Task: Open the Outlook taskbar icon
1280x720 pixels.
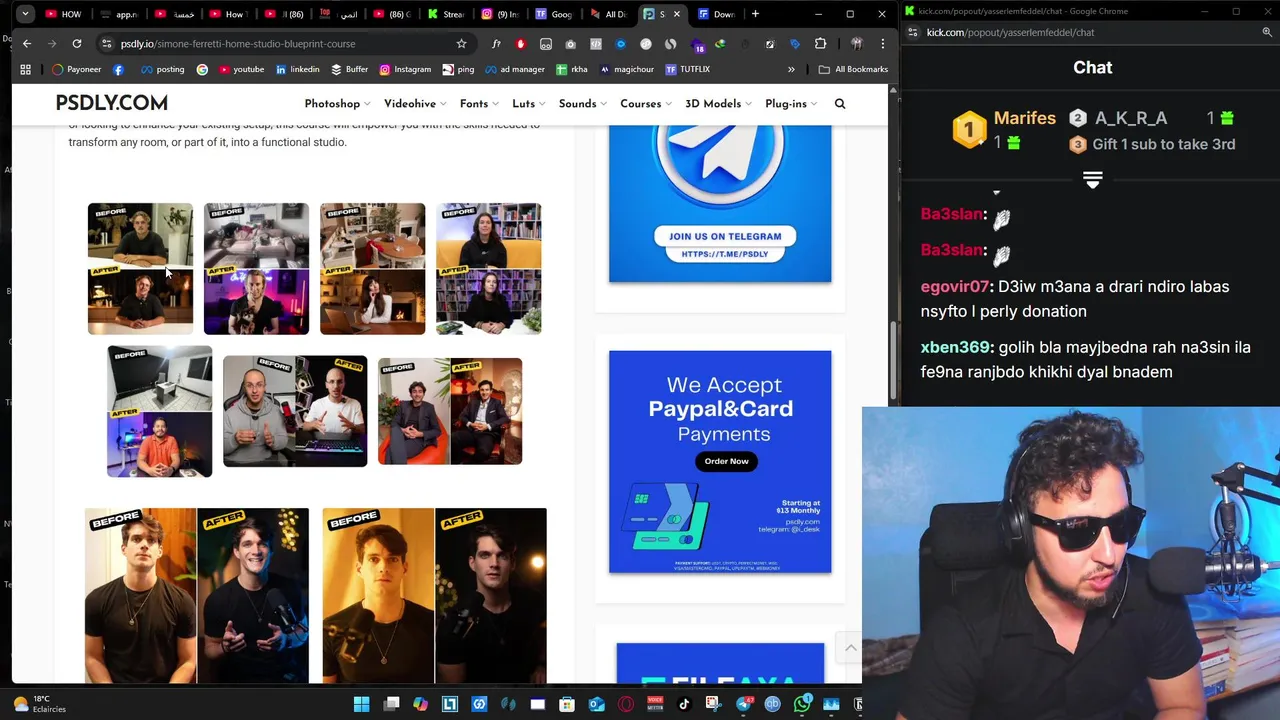Action: tap(597, 704)
